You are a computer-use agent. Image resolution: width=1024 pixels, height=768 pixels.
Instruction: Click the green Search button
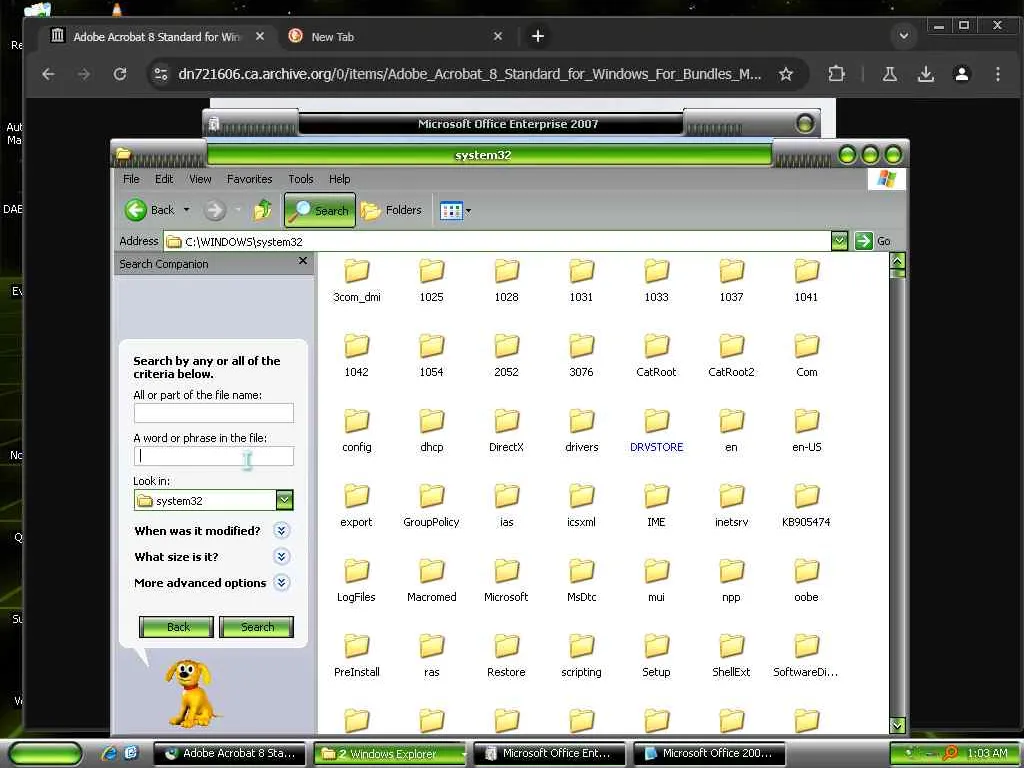tap(257, 627)
